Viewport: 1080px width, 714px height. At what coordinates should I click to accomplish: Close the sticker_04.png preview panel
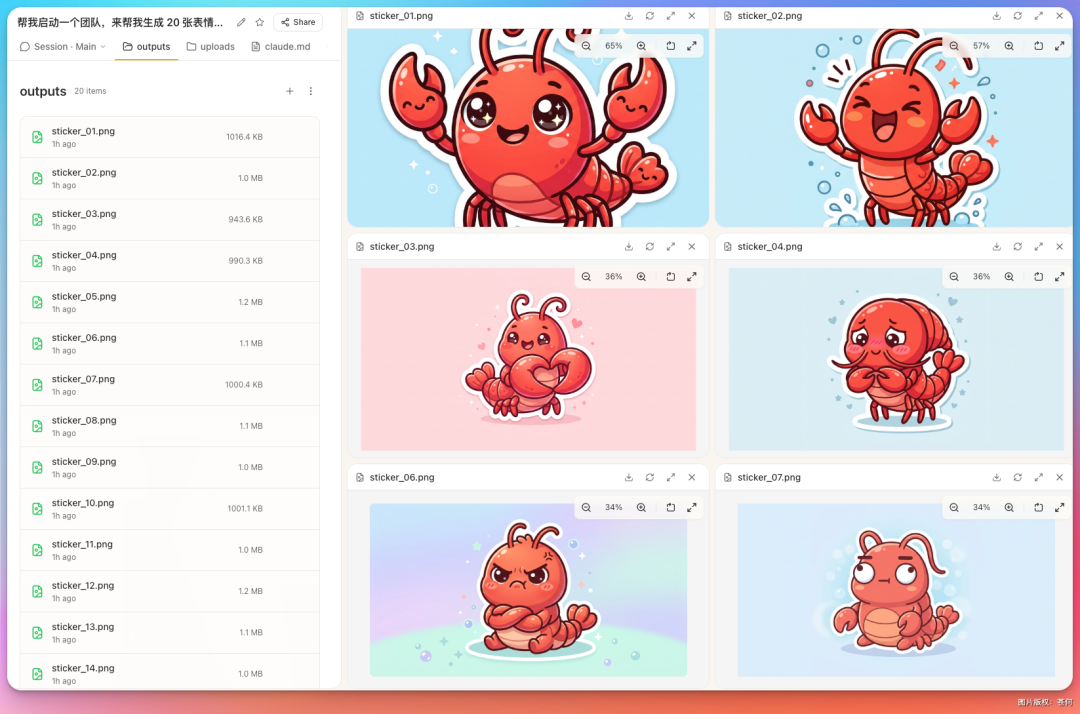coord(1059,246)
